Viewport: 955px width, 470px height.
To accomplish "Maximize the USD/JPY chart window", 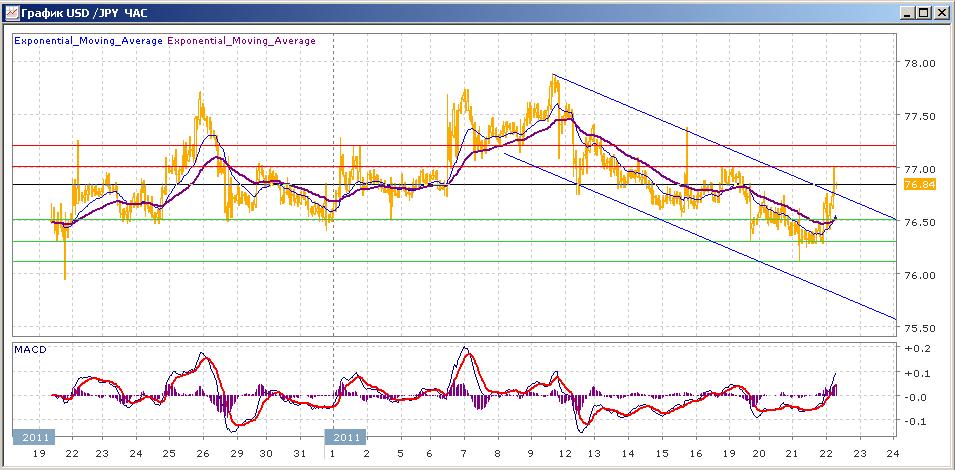I will [x=924, y=12].
